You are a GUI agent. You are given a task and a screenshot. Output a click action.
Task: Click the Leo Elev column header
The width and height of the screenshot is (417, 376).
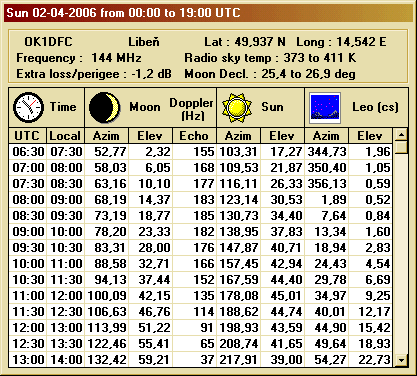[x=370, y=136]
